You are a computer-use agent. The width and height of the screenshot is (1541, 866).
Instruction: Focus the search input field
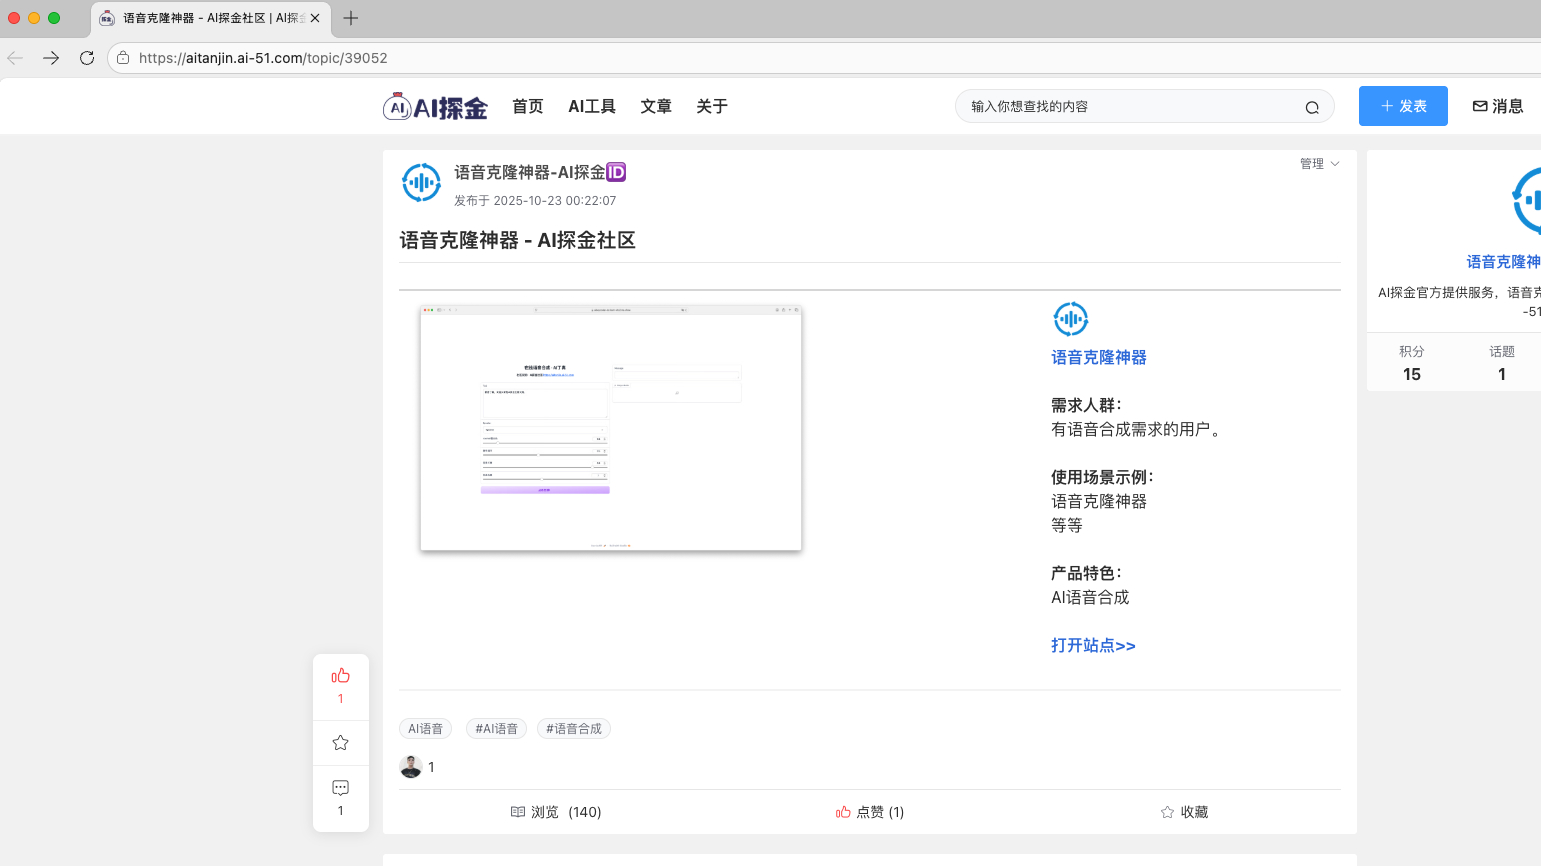[1130, 107]
